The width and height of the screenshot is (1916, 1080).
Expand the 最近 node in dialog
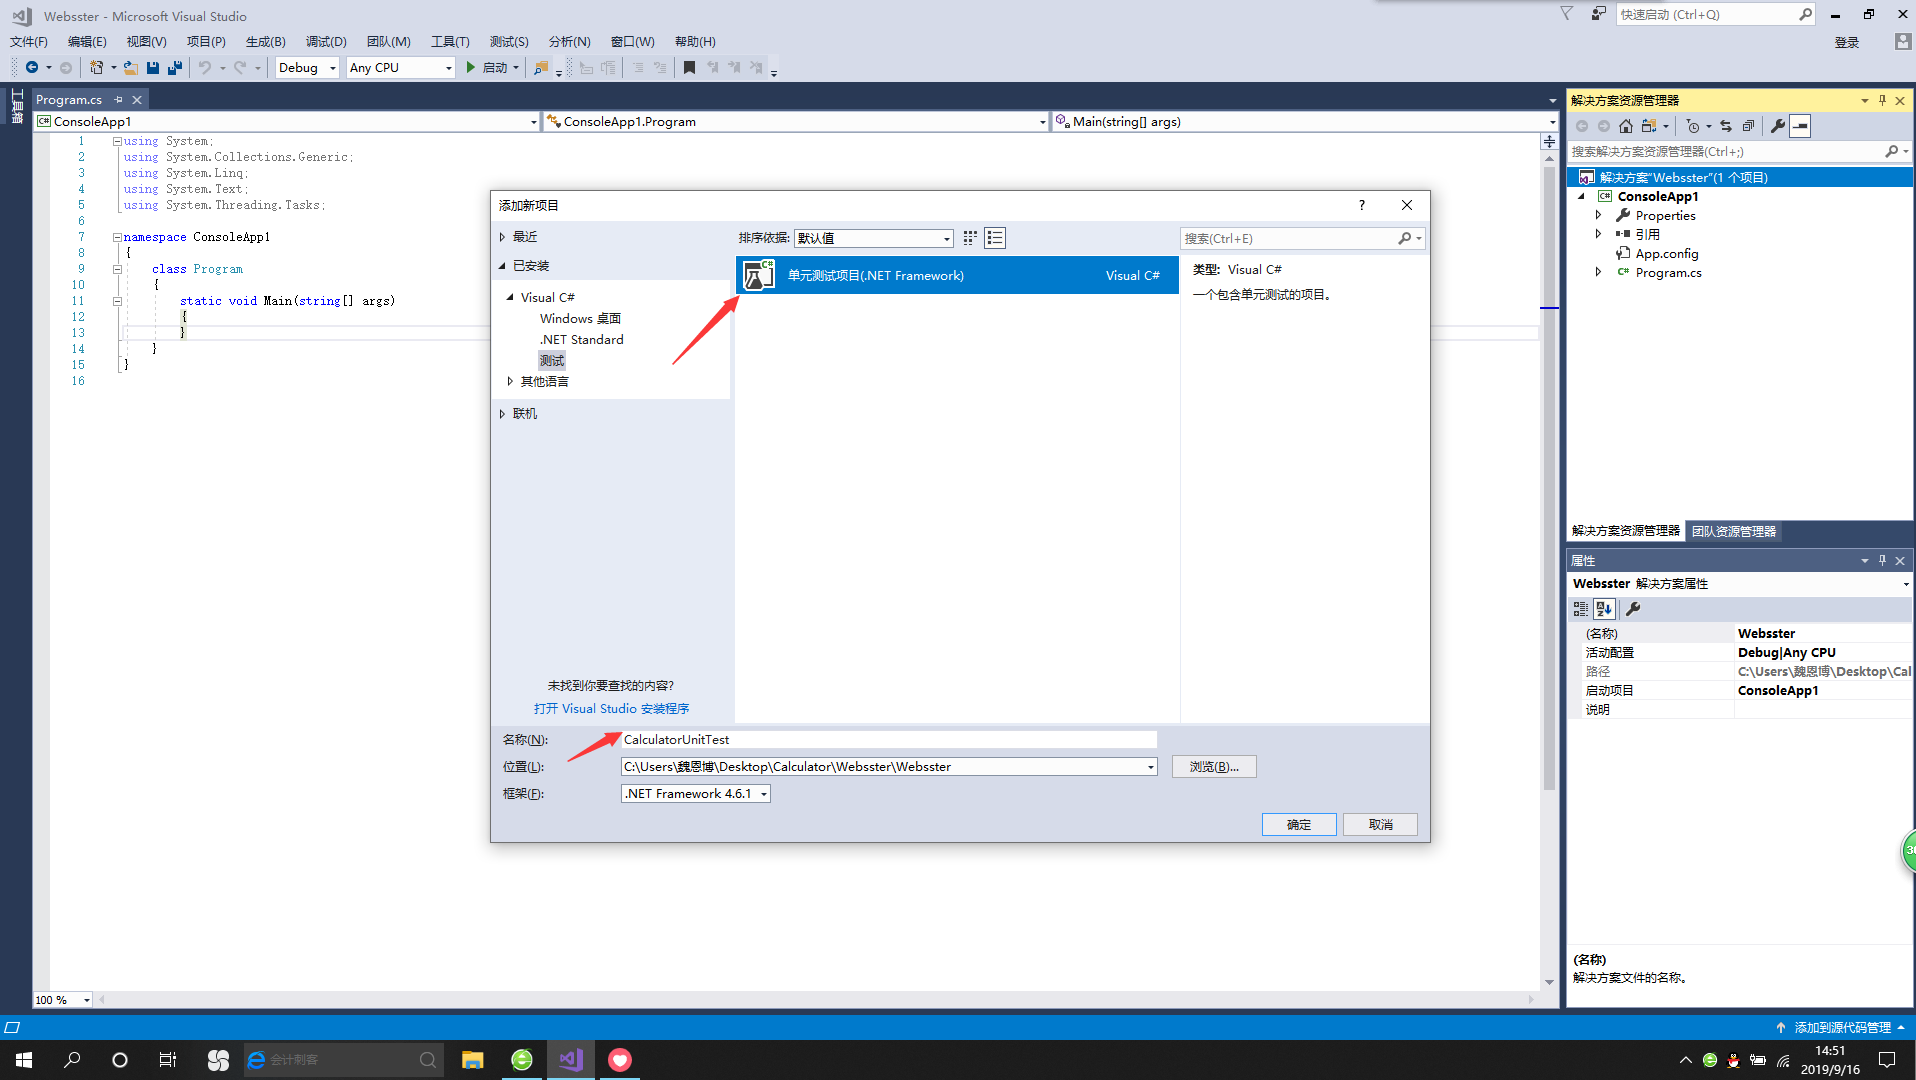point(502,237)
